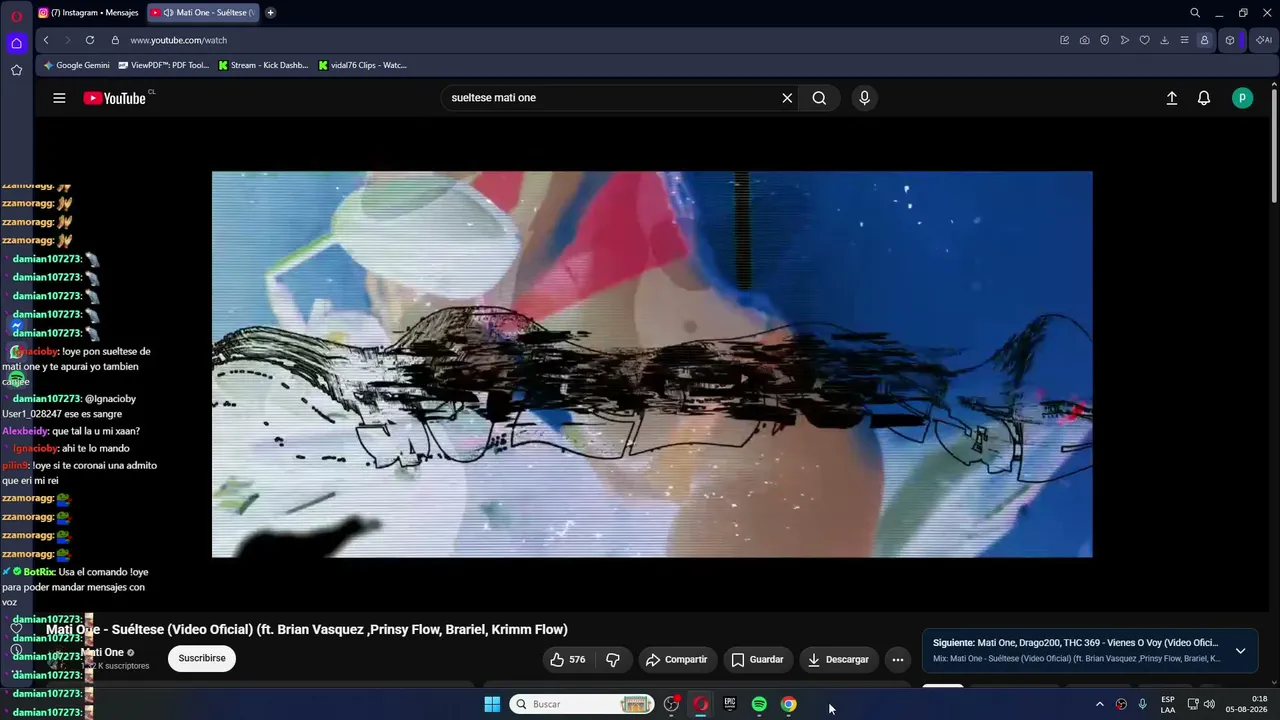Select the Mati One Suéltese tab
Screen dimensions: 1280x720
pyautogui.click(x=203, y=13)
